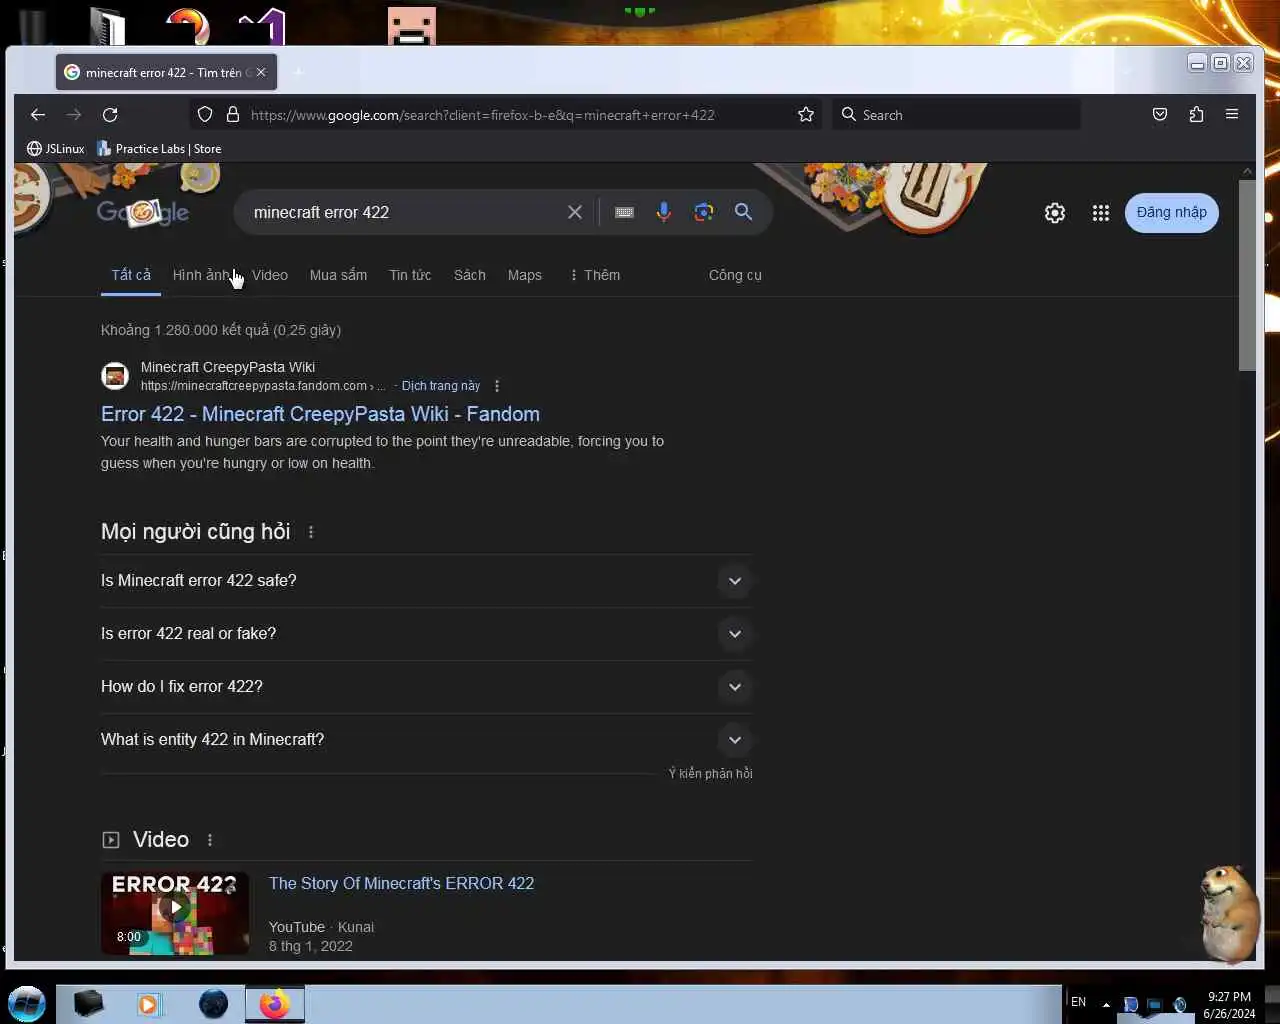Open the Google apps grid icon
The width and height of the screenshot is (1280, 1024).
tap(1101, 213)
